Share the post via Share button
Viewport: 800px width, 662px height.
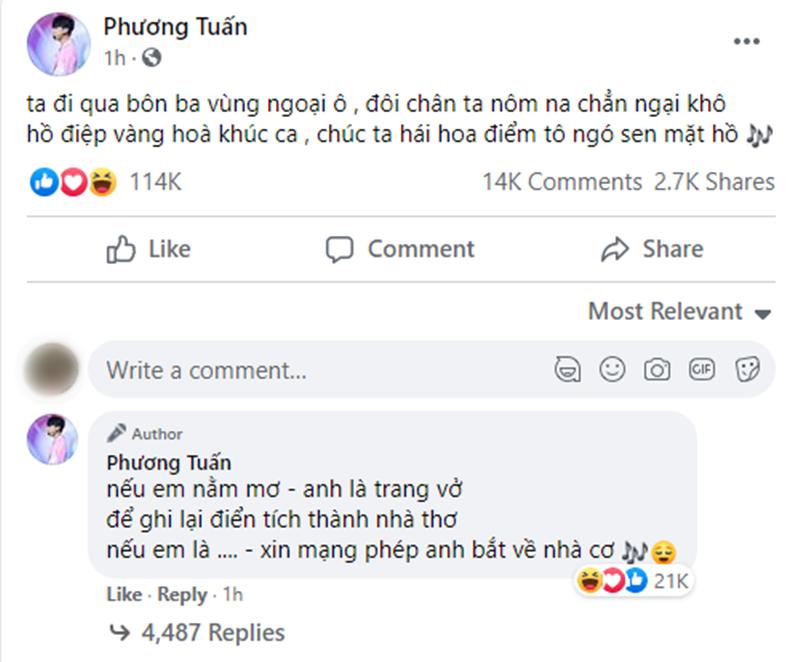[x=652, y=249]
